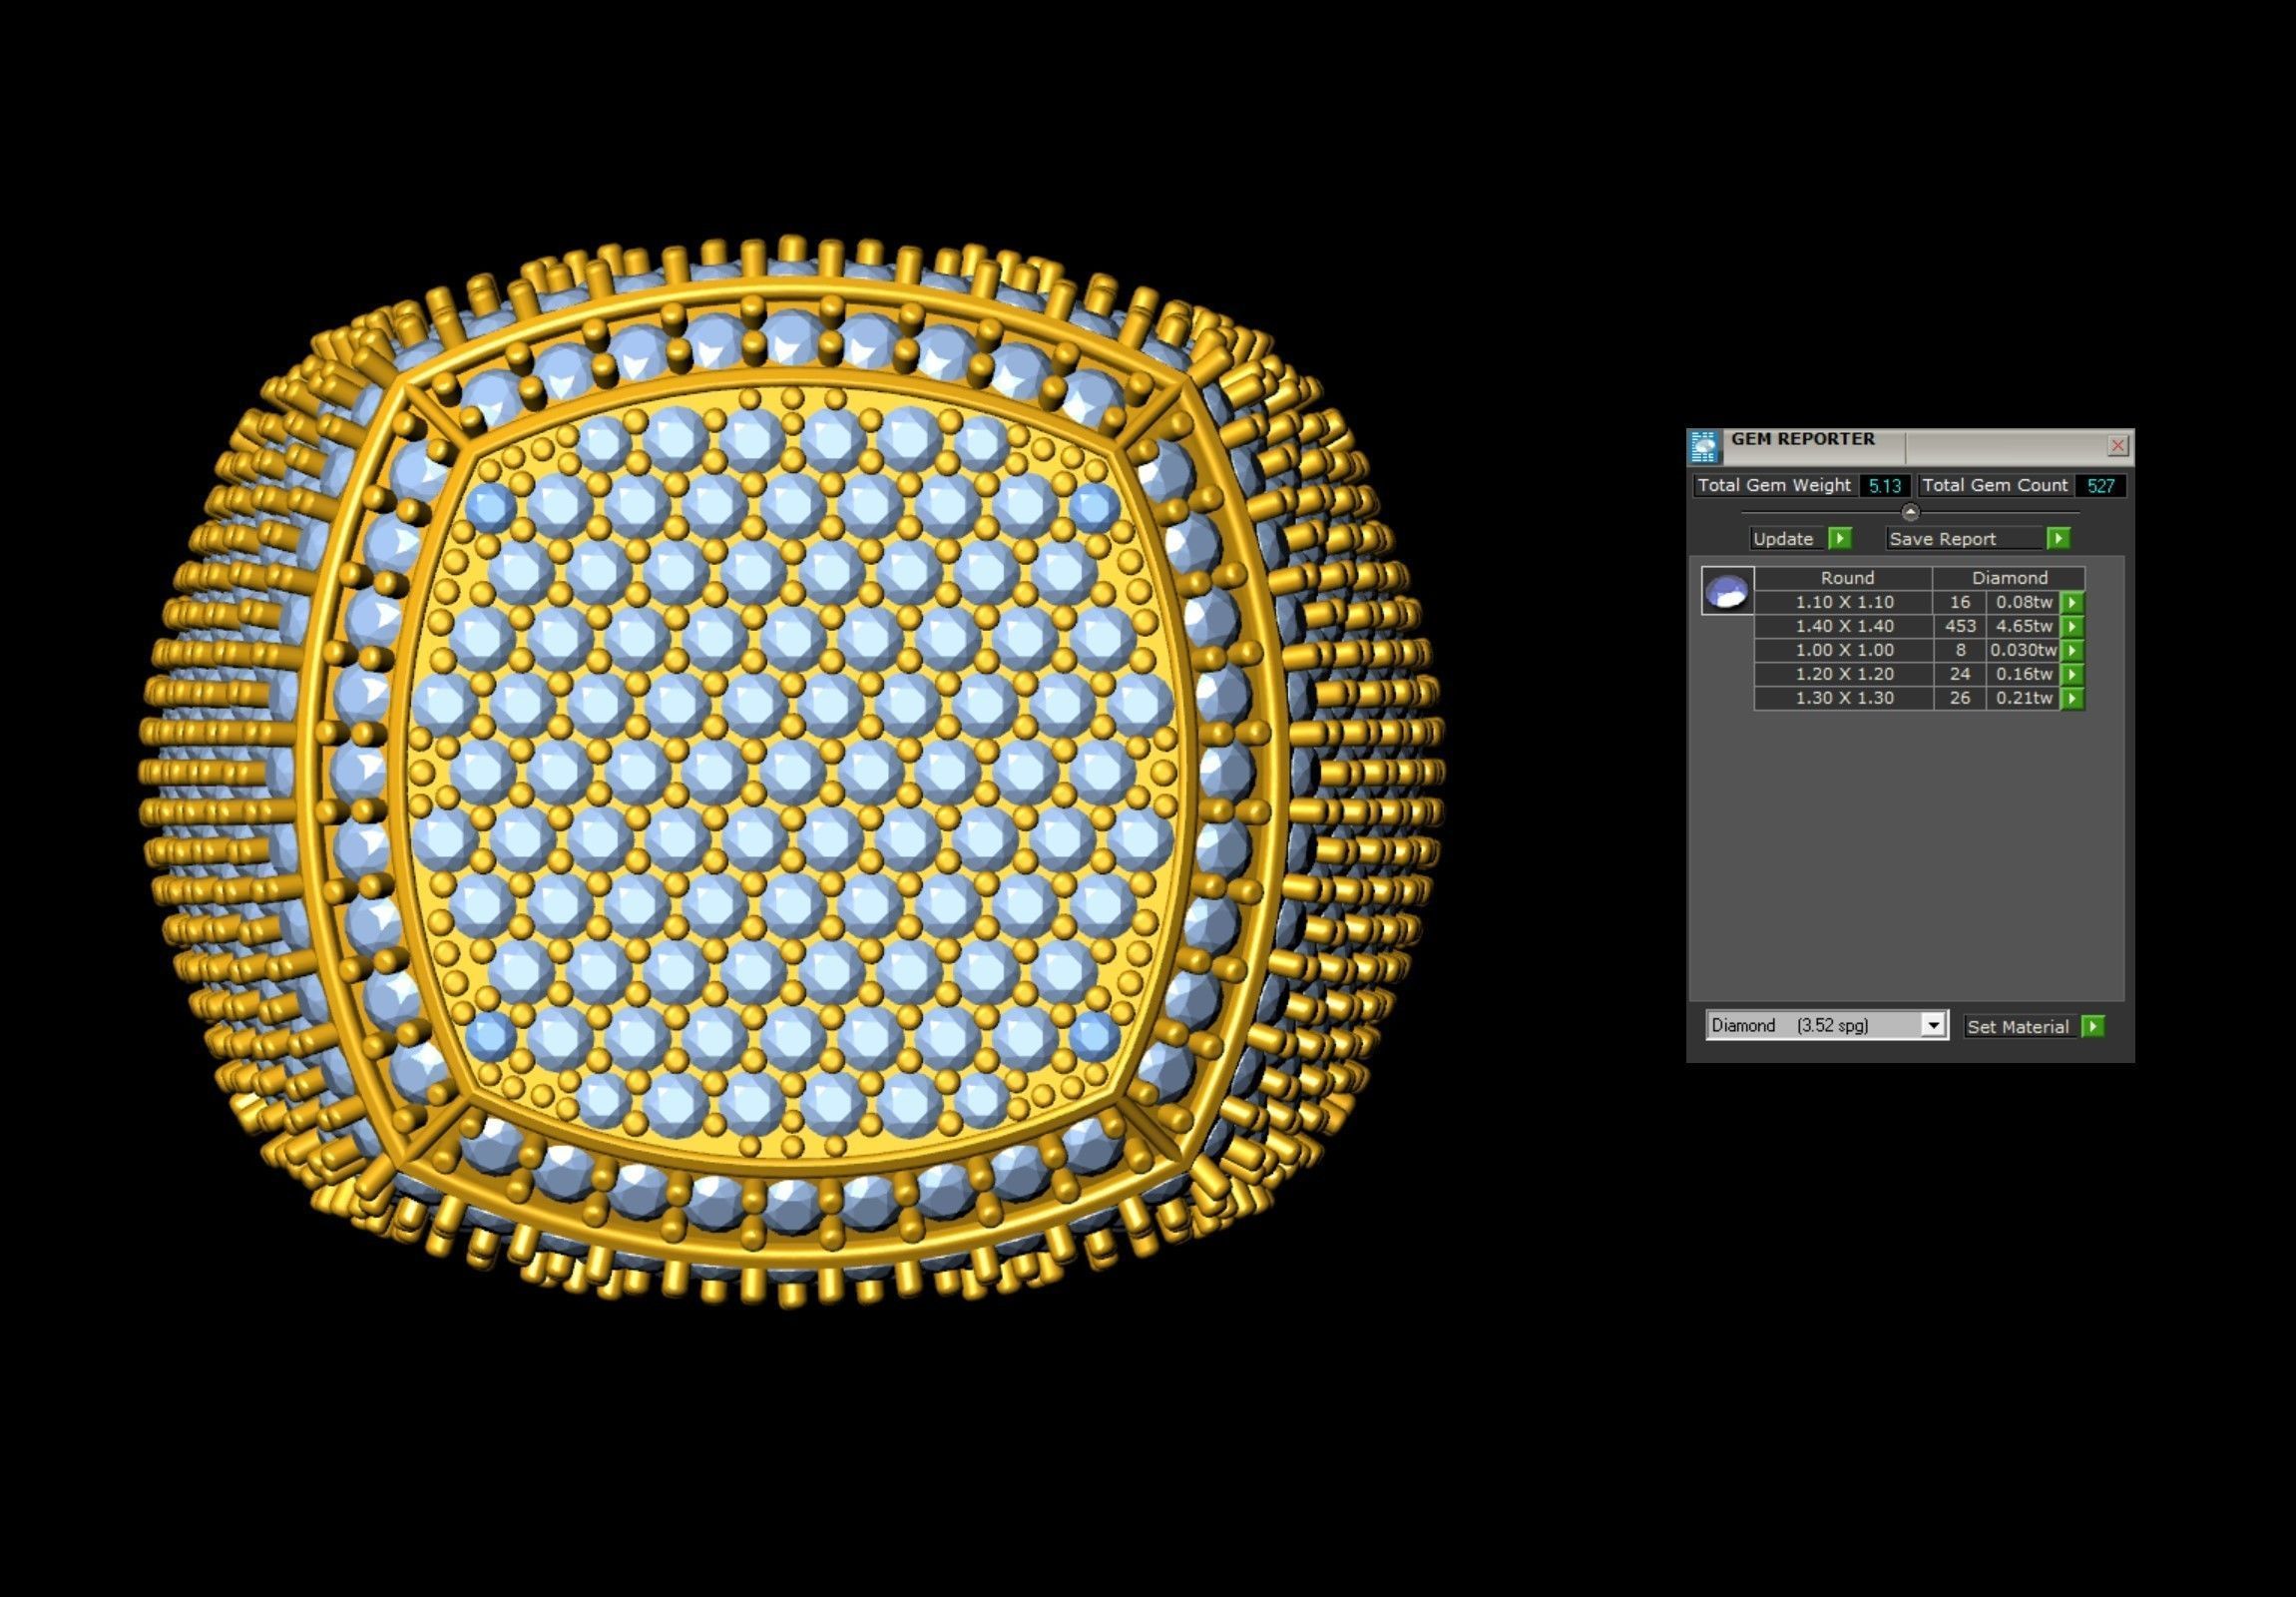This screenshot has width=2296, height=1597.
Task: Click green arrow for 1.20 X 1.20 row
Action: point(2073,674)
